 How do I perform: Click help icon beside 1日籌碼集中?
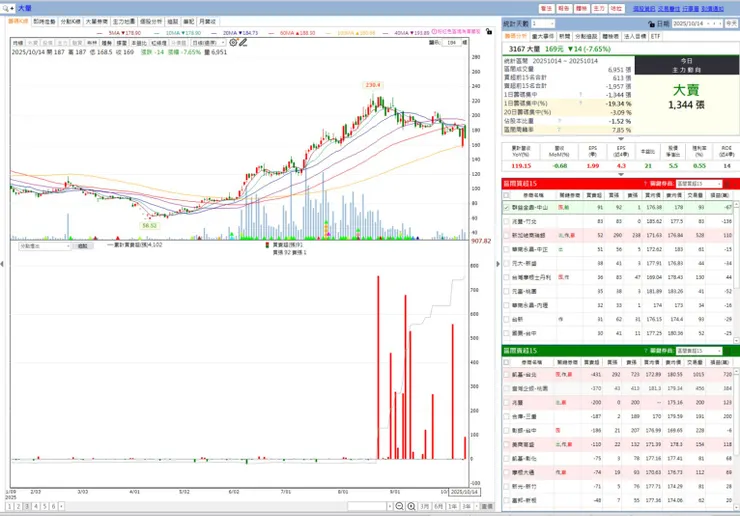point(580,94)
